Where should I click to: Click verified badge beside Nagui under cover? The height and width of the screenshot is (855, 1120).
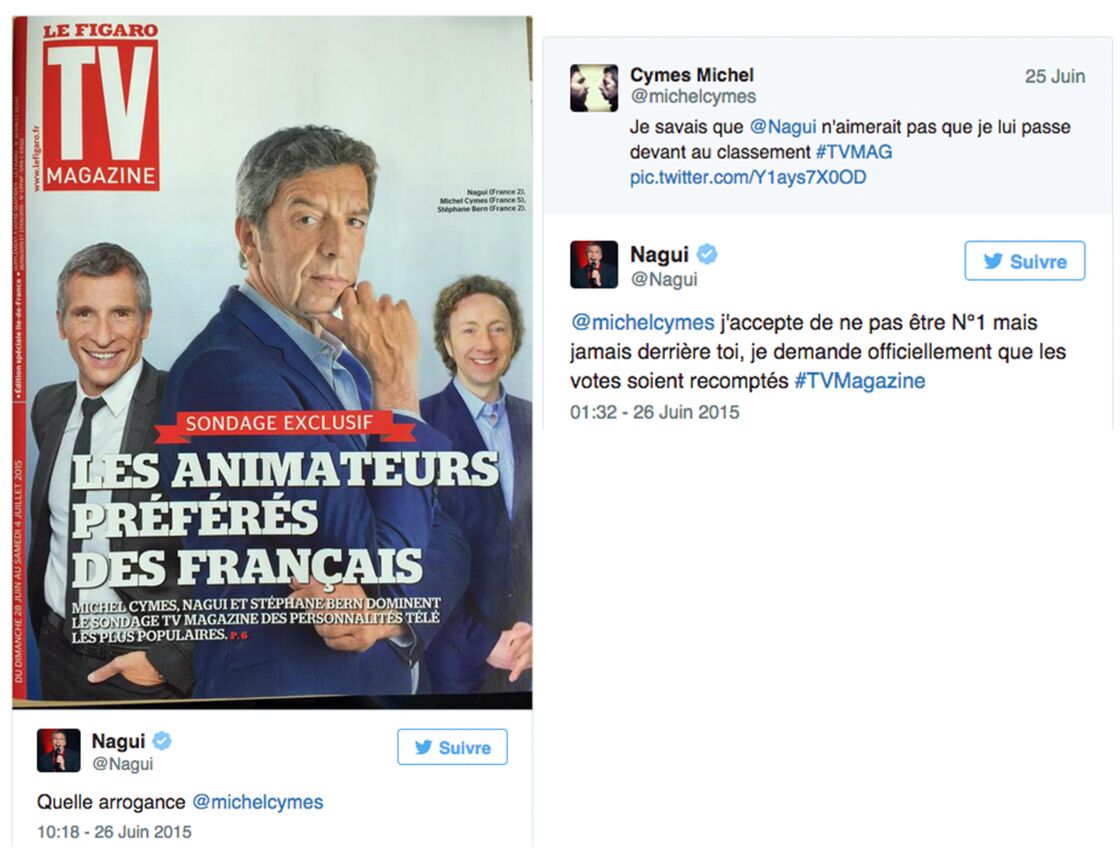[x=162, y=741]
